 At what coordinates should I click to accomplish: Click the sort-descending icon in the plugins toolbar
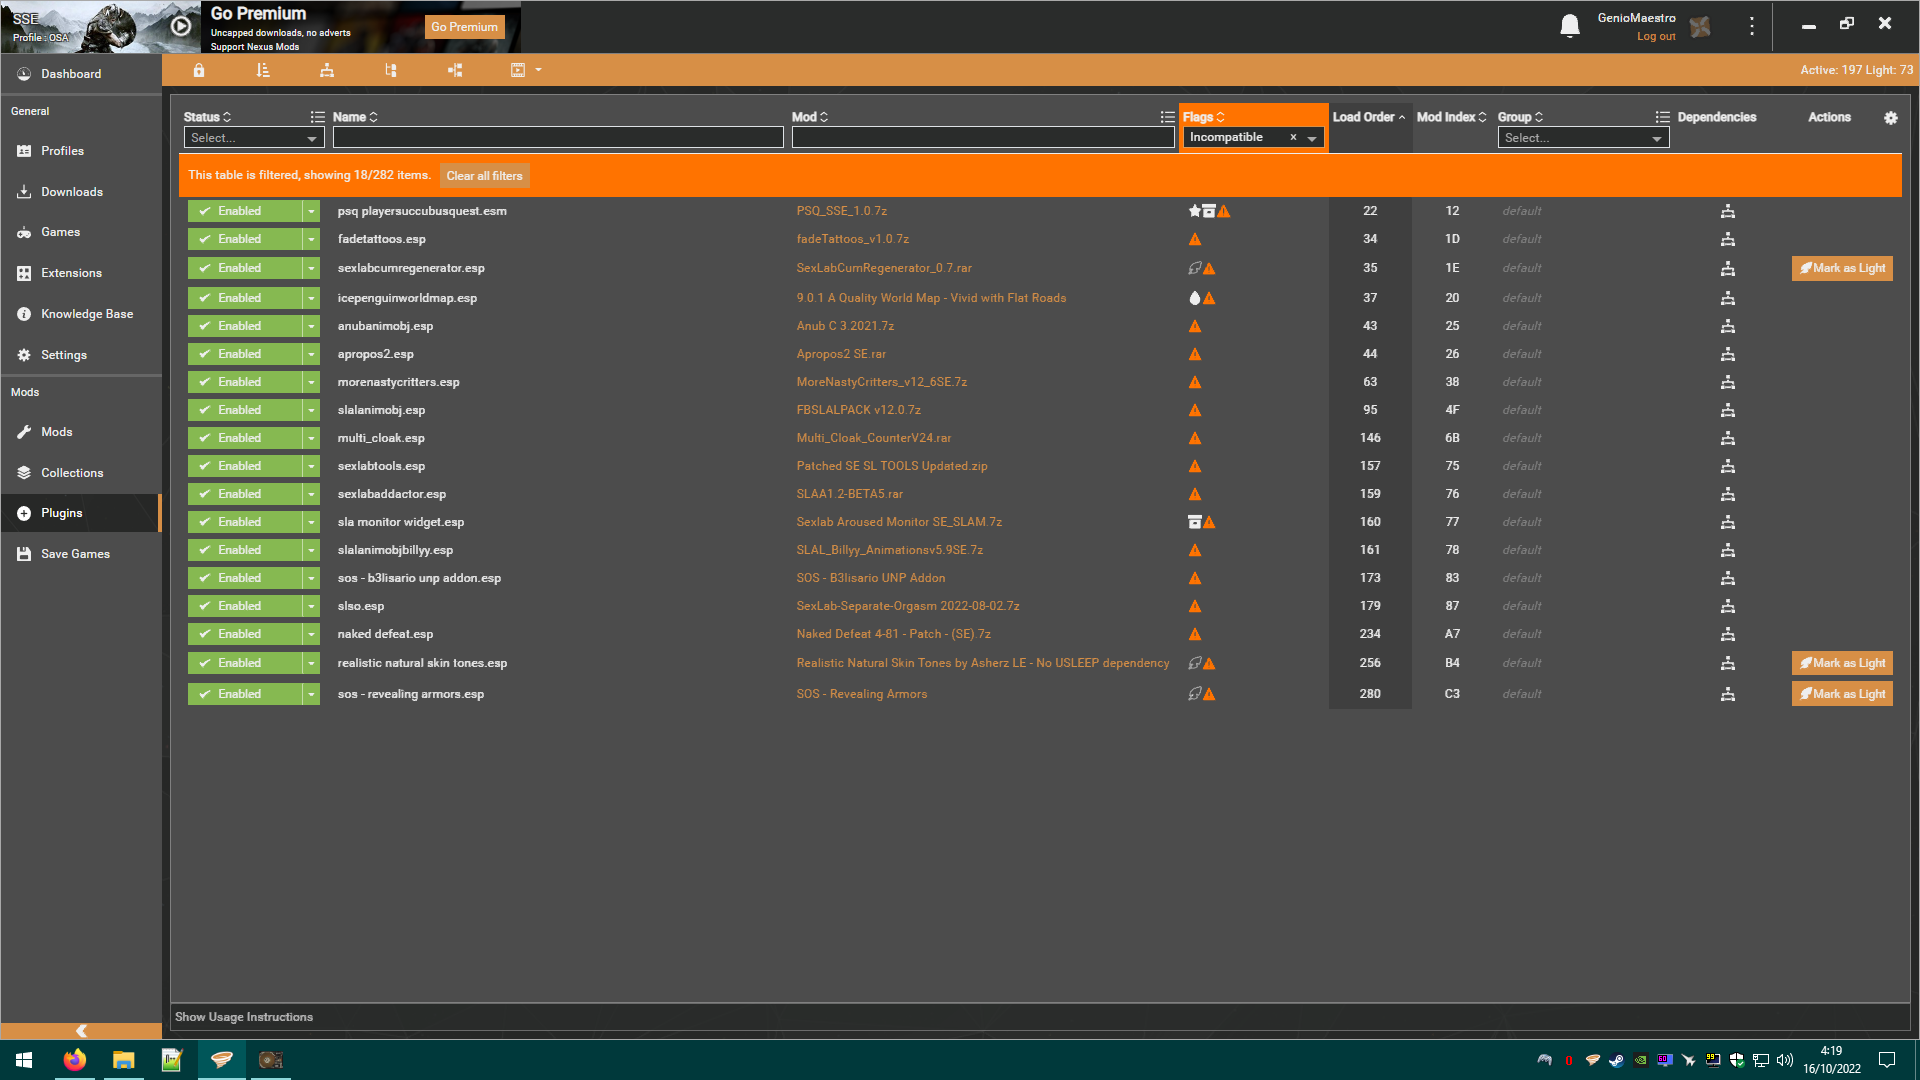coord(263,70)
